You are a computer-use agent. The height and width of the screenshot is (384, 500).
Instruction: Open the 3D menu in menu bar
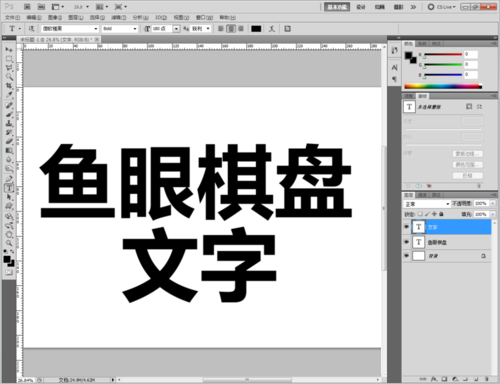161,17
